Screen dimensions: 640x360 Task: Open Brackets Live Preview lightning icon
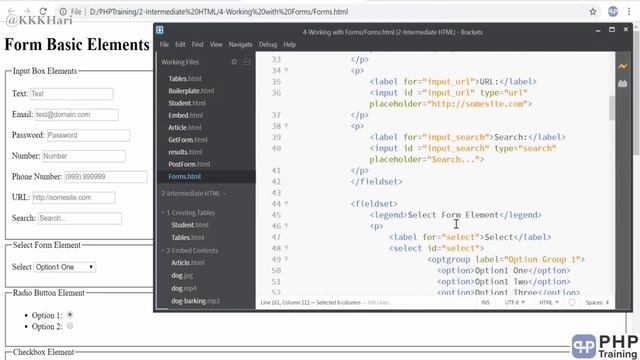tap(622, 66)
